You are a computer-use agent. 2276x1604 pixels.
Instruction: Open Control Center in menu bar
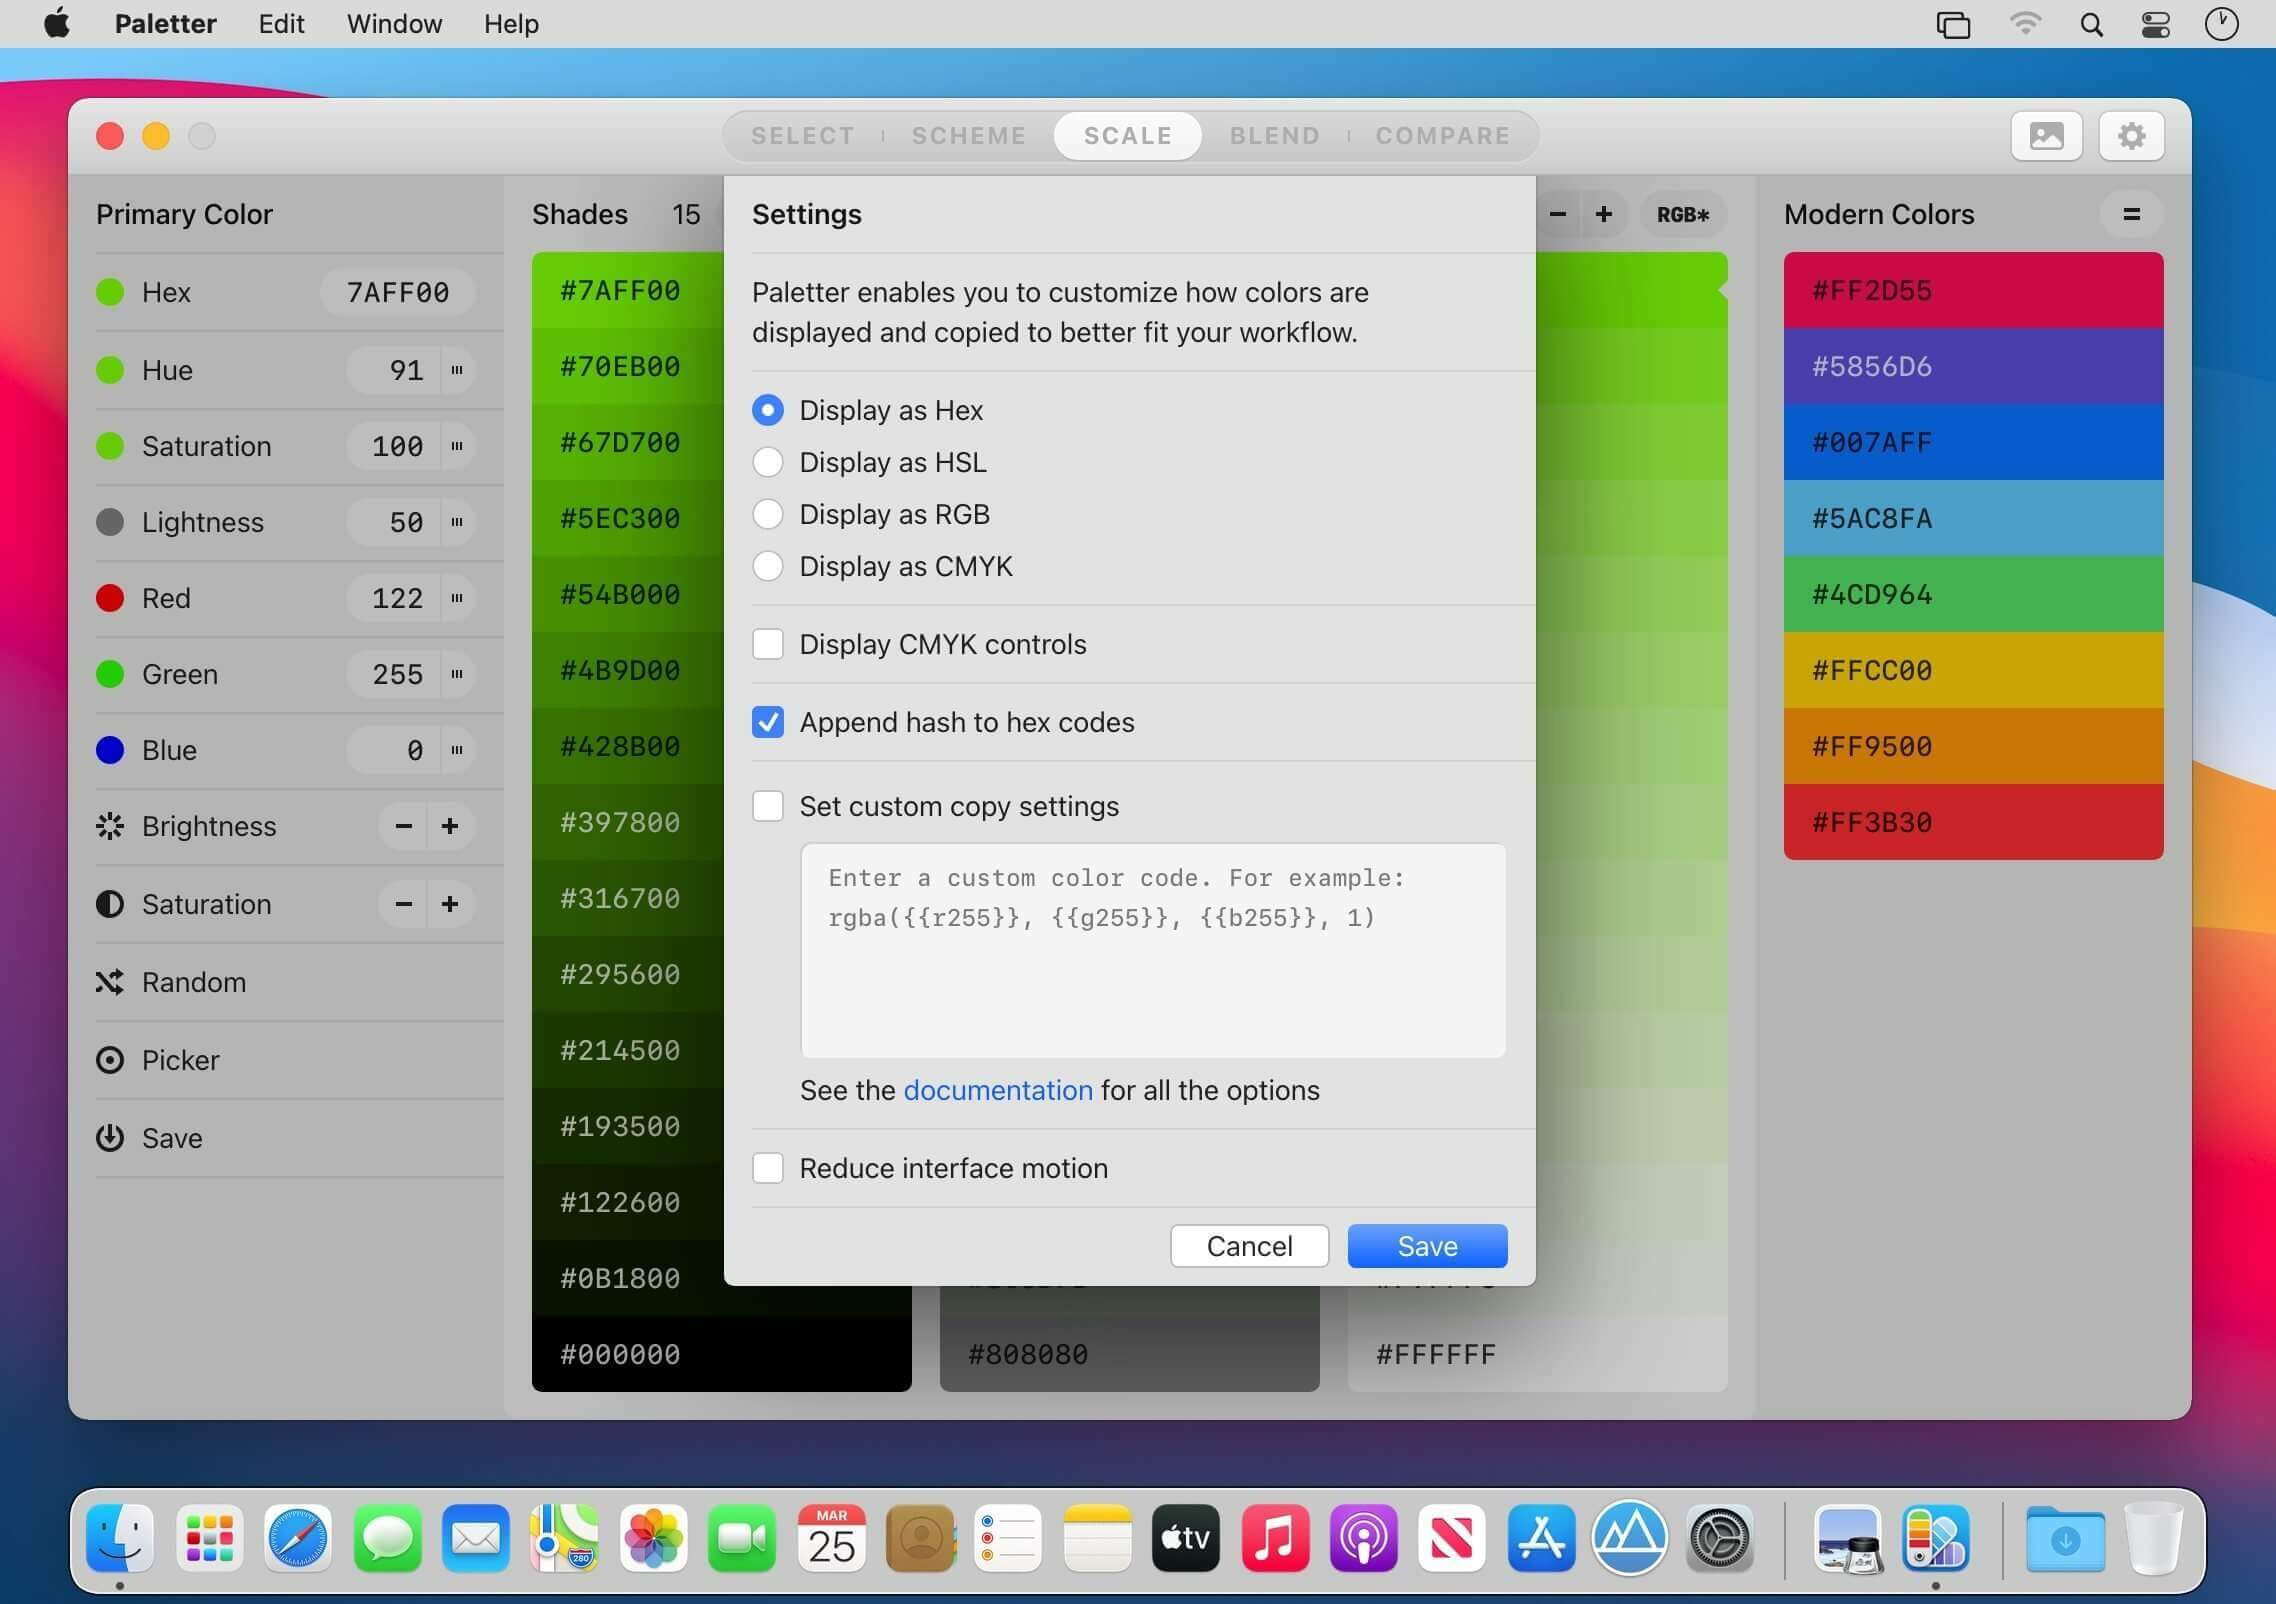pyautogui.click(x=2155, y=24)
